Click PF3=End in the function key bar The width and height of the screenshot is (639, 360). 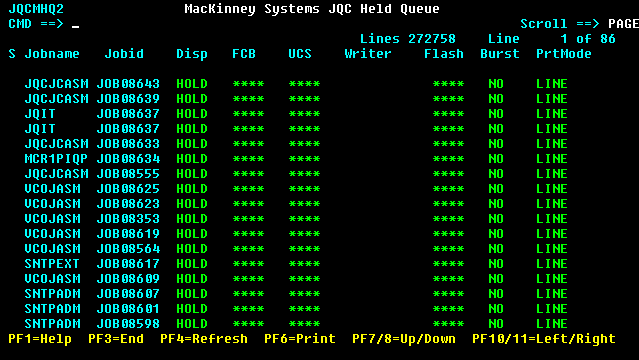click(x=116, y=339)
